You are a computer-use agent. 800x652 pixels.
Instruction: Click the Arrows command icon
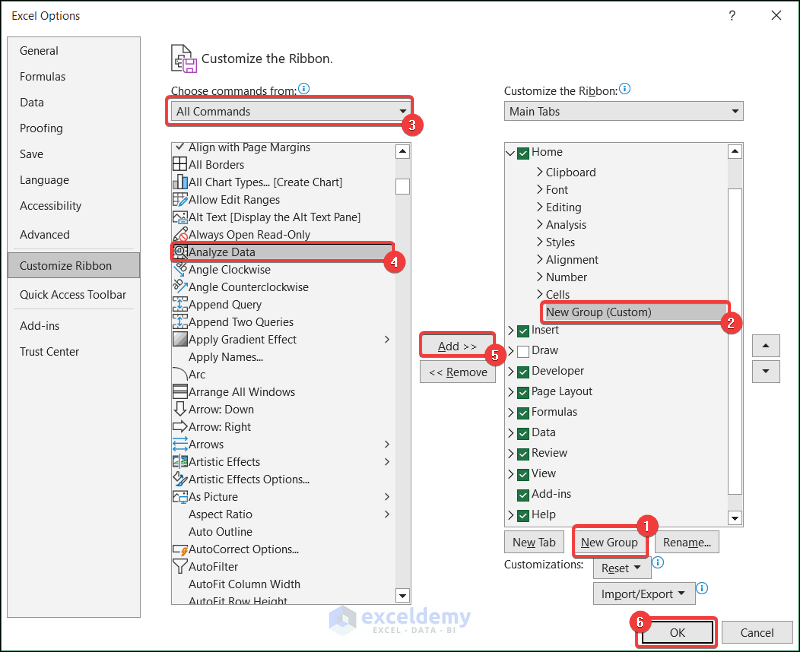pyautogui.click(x=180, y=444)
